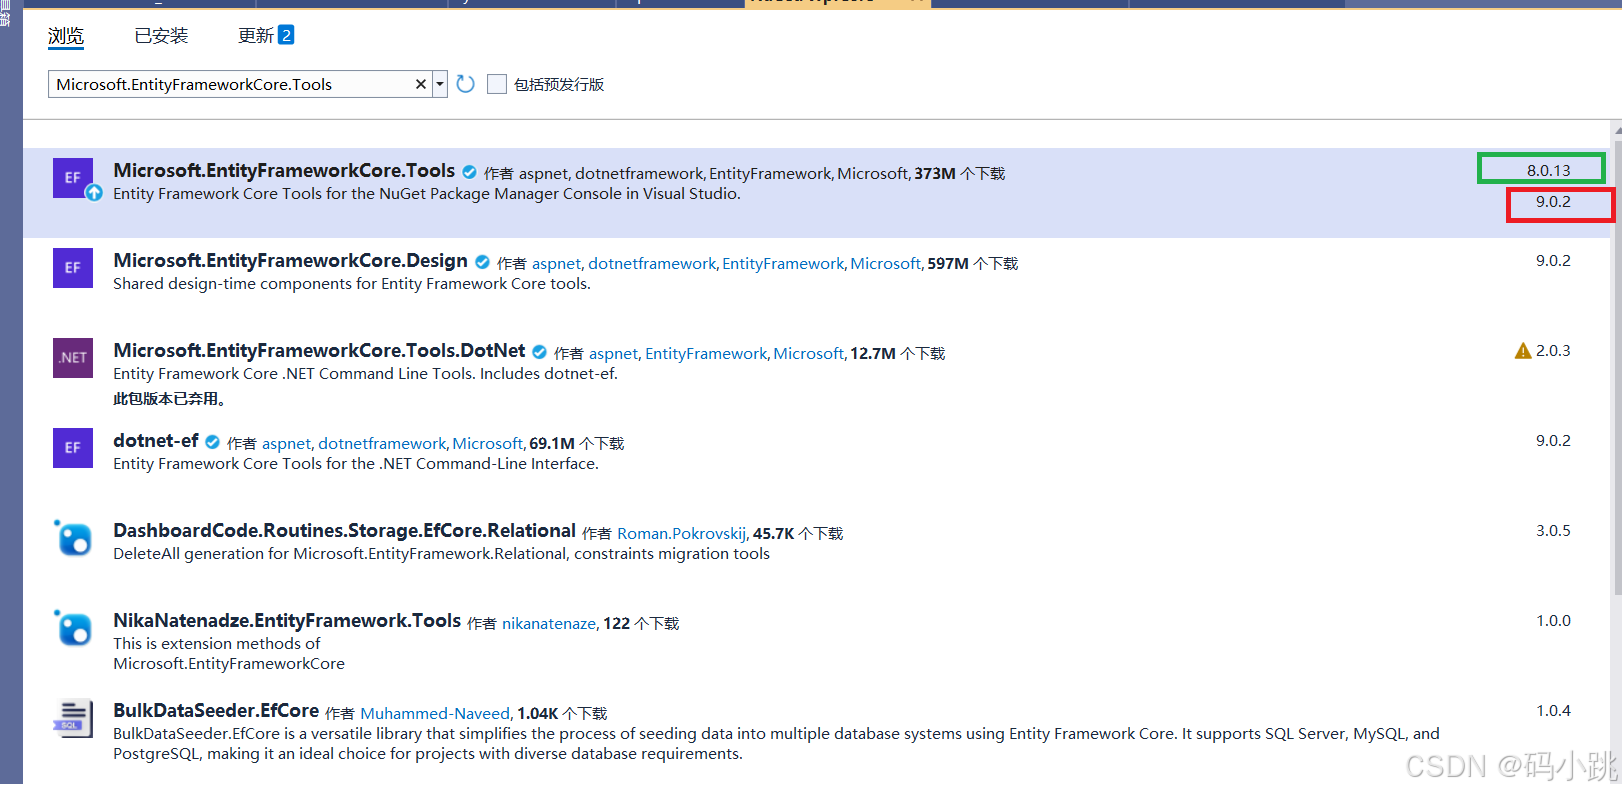Select the Microsoft.EntityFrameworkCore.Design package title
Screen dimensions: 1622x794
click(x=290, y=260)
